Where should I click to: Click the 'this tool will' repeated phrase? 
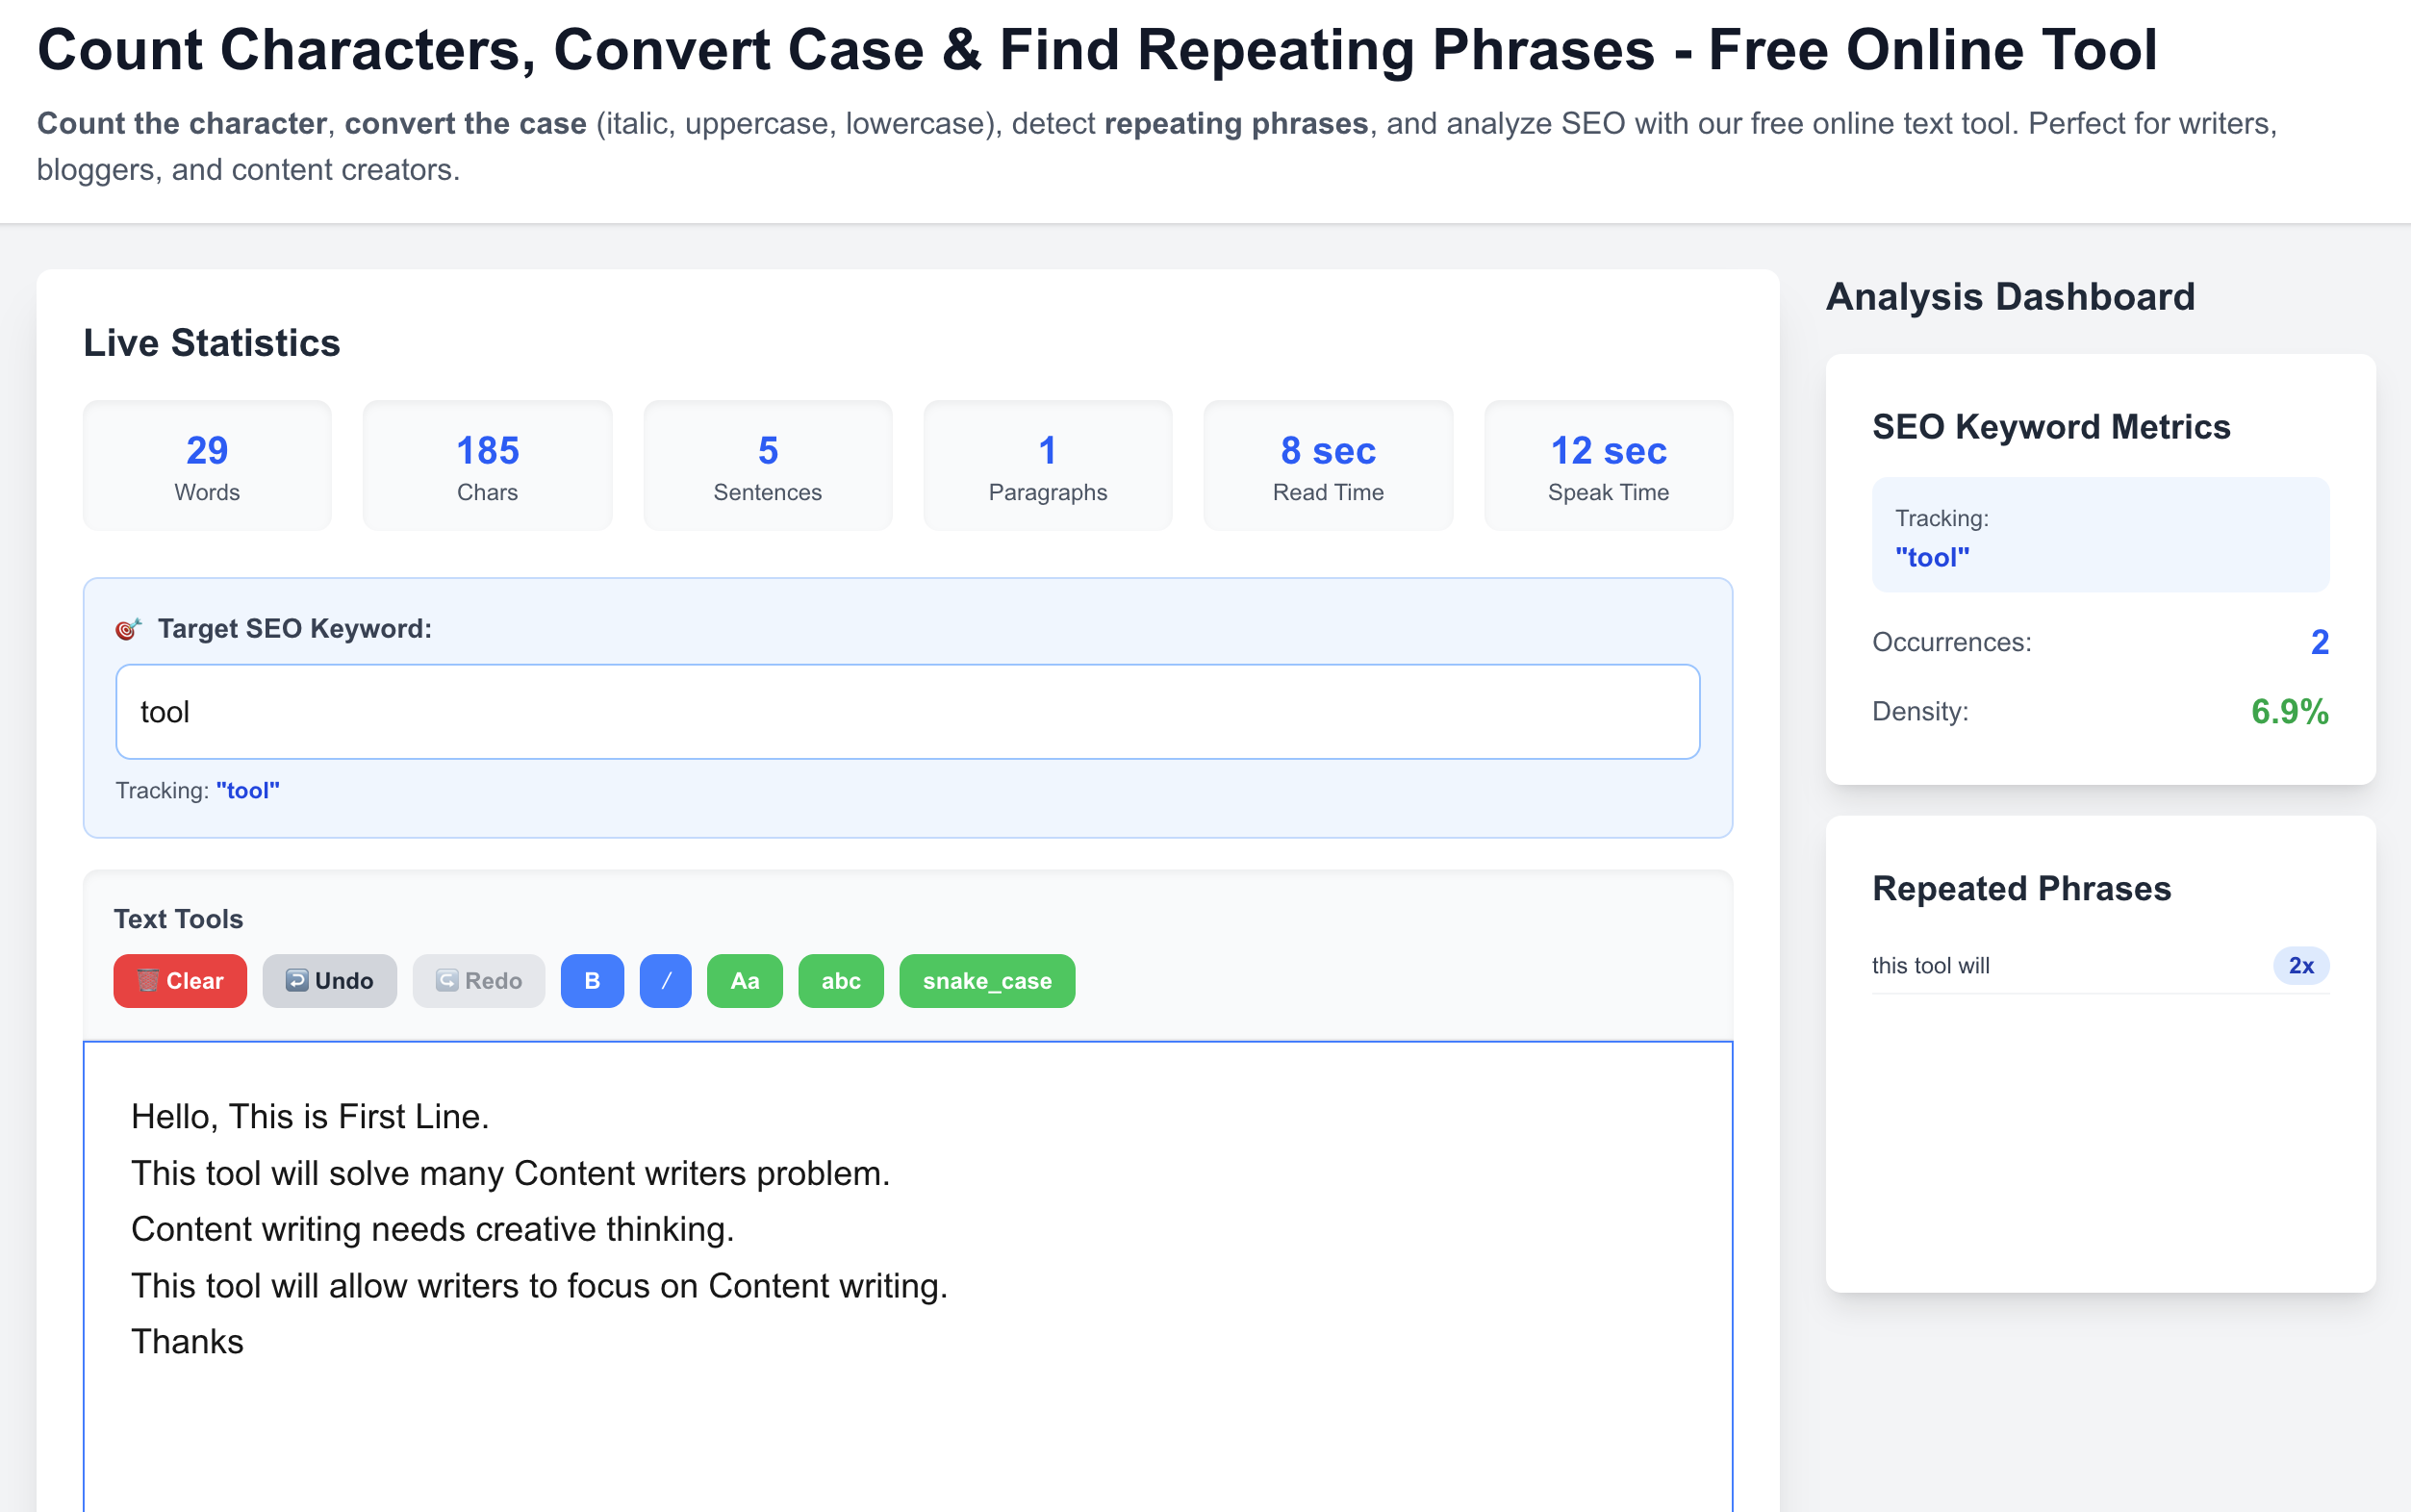tap(1930, 966)
